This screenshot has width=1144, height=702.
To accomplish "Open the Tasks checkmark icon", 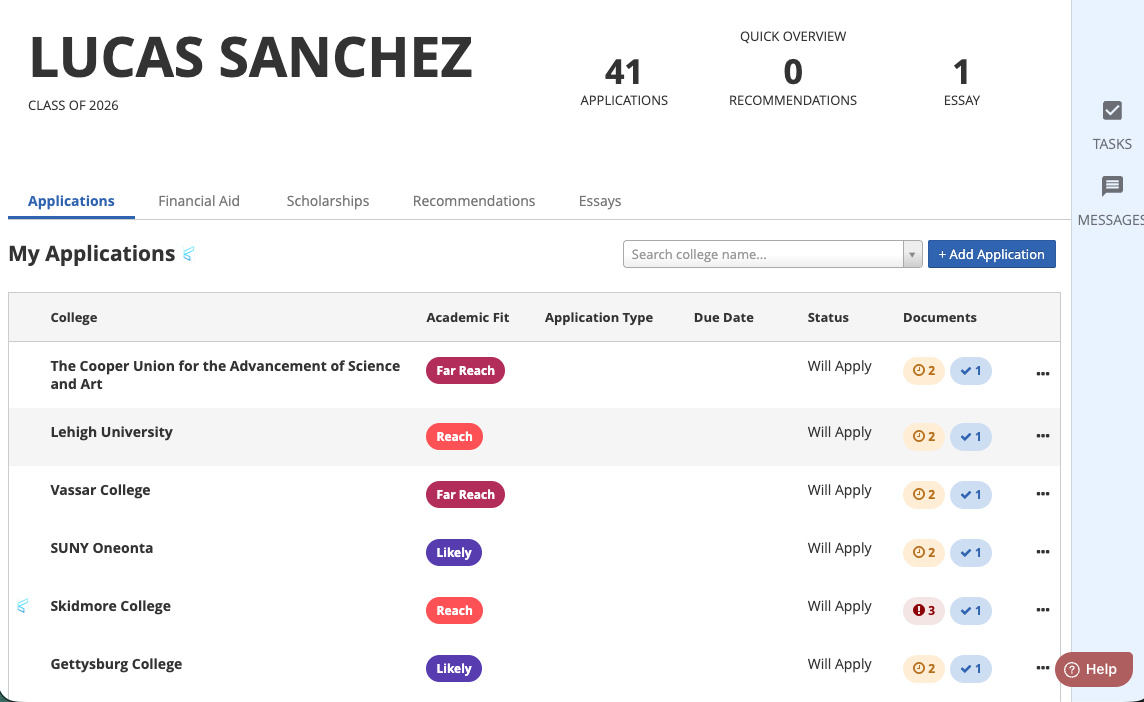I will click(x=1112, y=111).
